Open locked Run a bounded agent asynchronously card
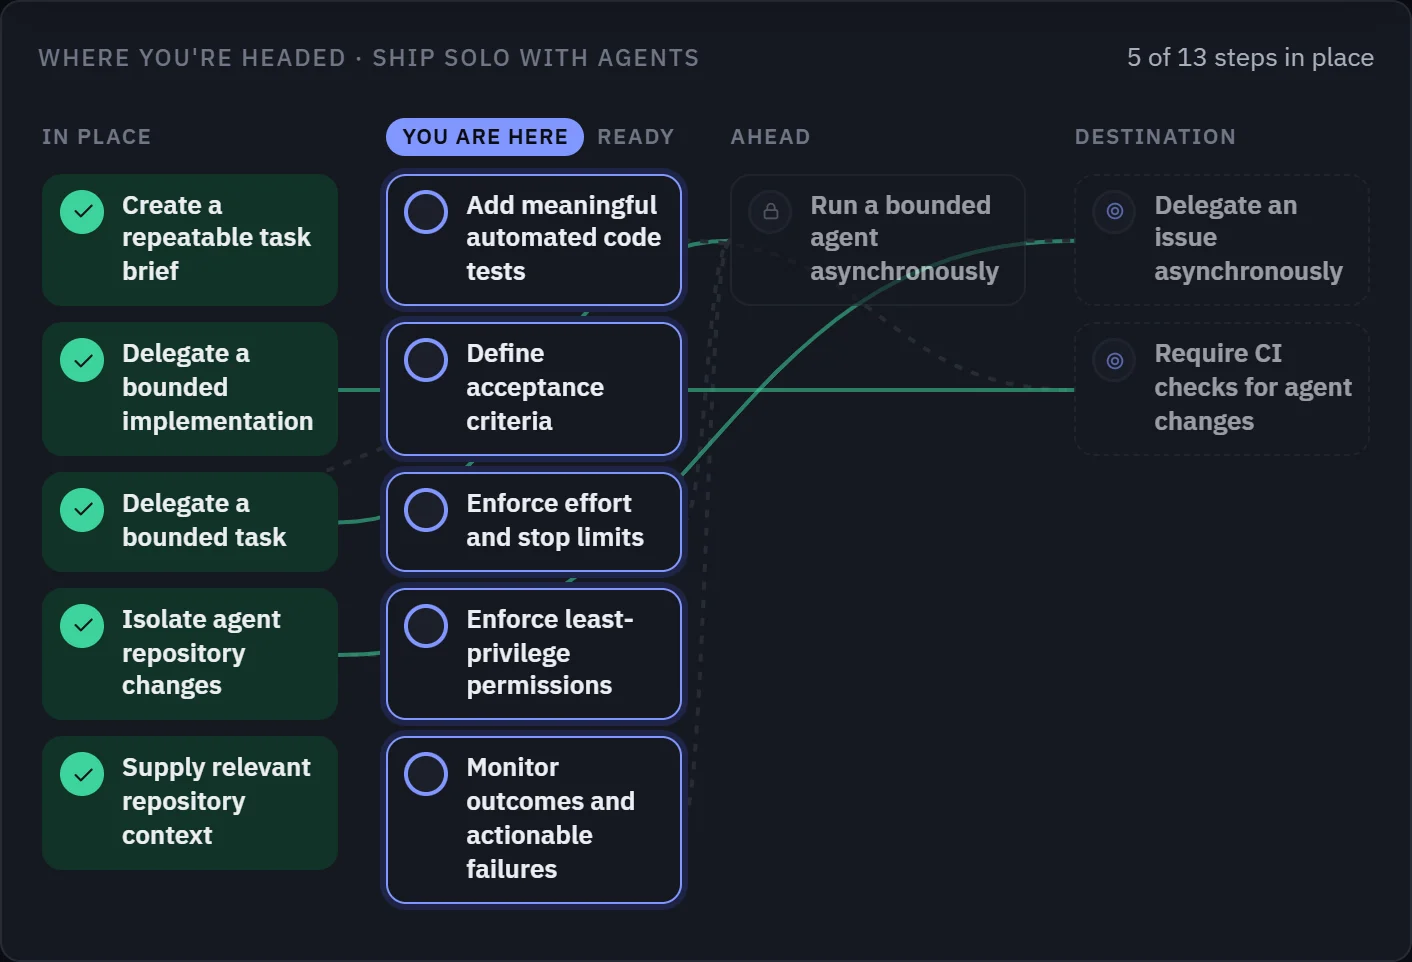Image resolution: width=1412 pixels, height=962 pixels. click(878, 240)
